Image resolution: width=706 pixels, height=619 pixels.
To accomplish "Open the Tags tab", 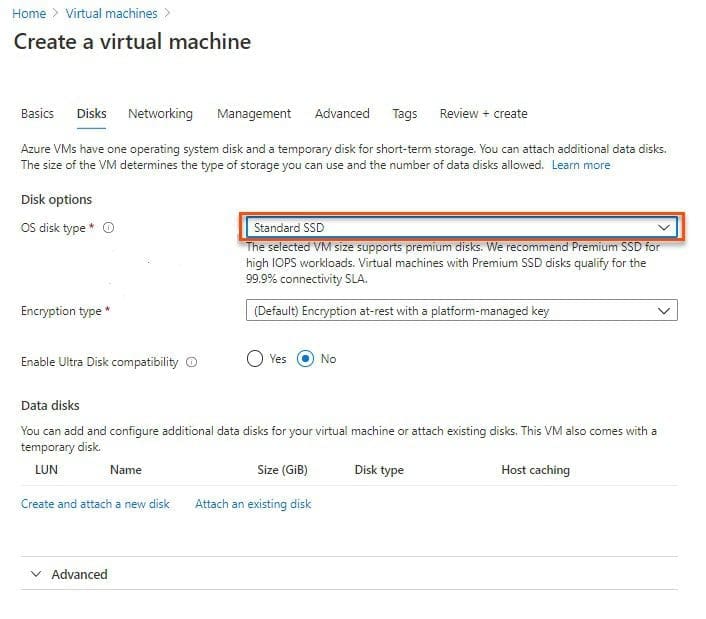I will coord(405,114).
